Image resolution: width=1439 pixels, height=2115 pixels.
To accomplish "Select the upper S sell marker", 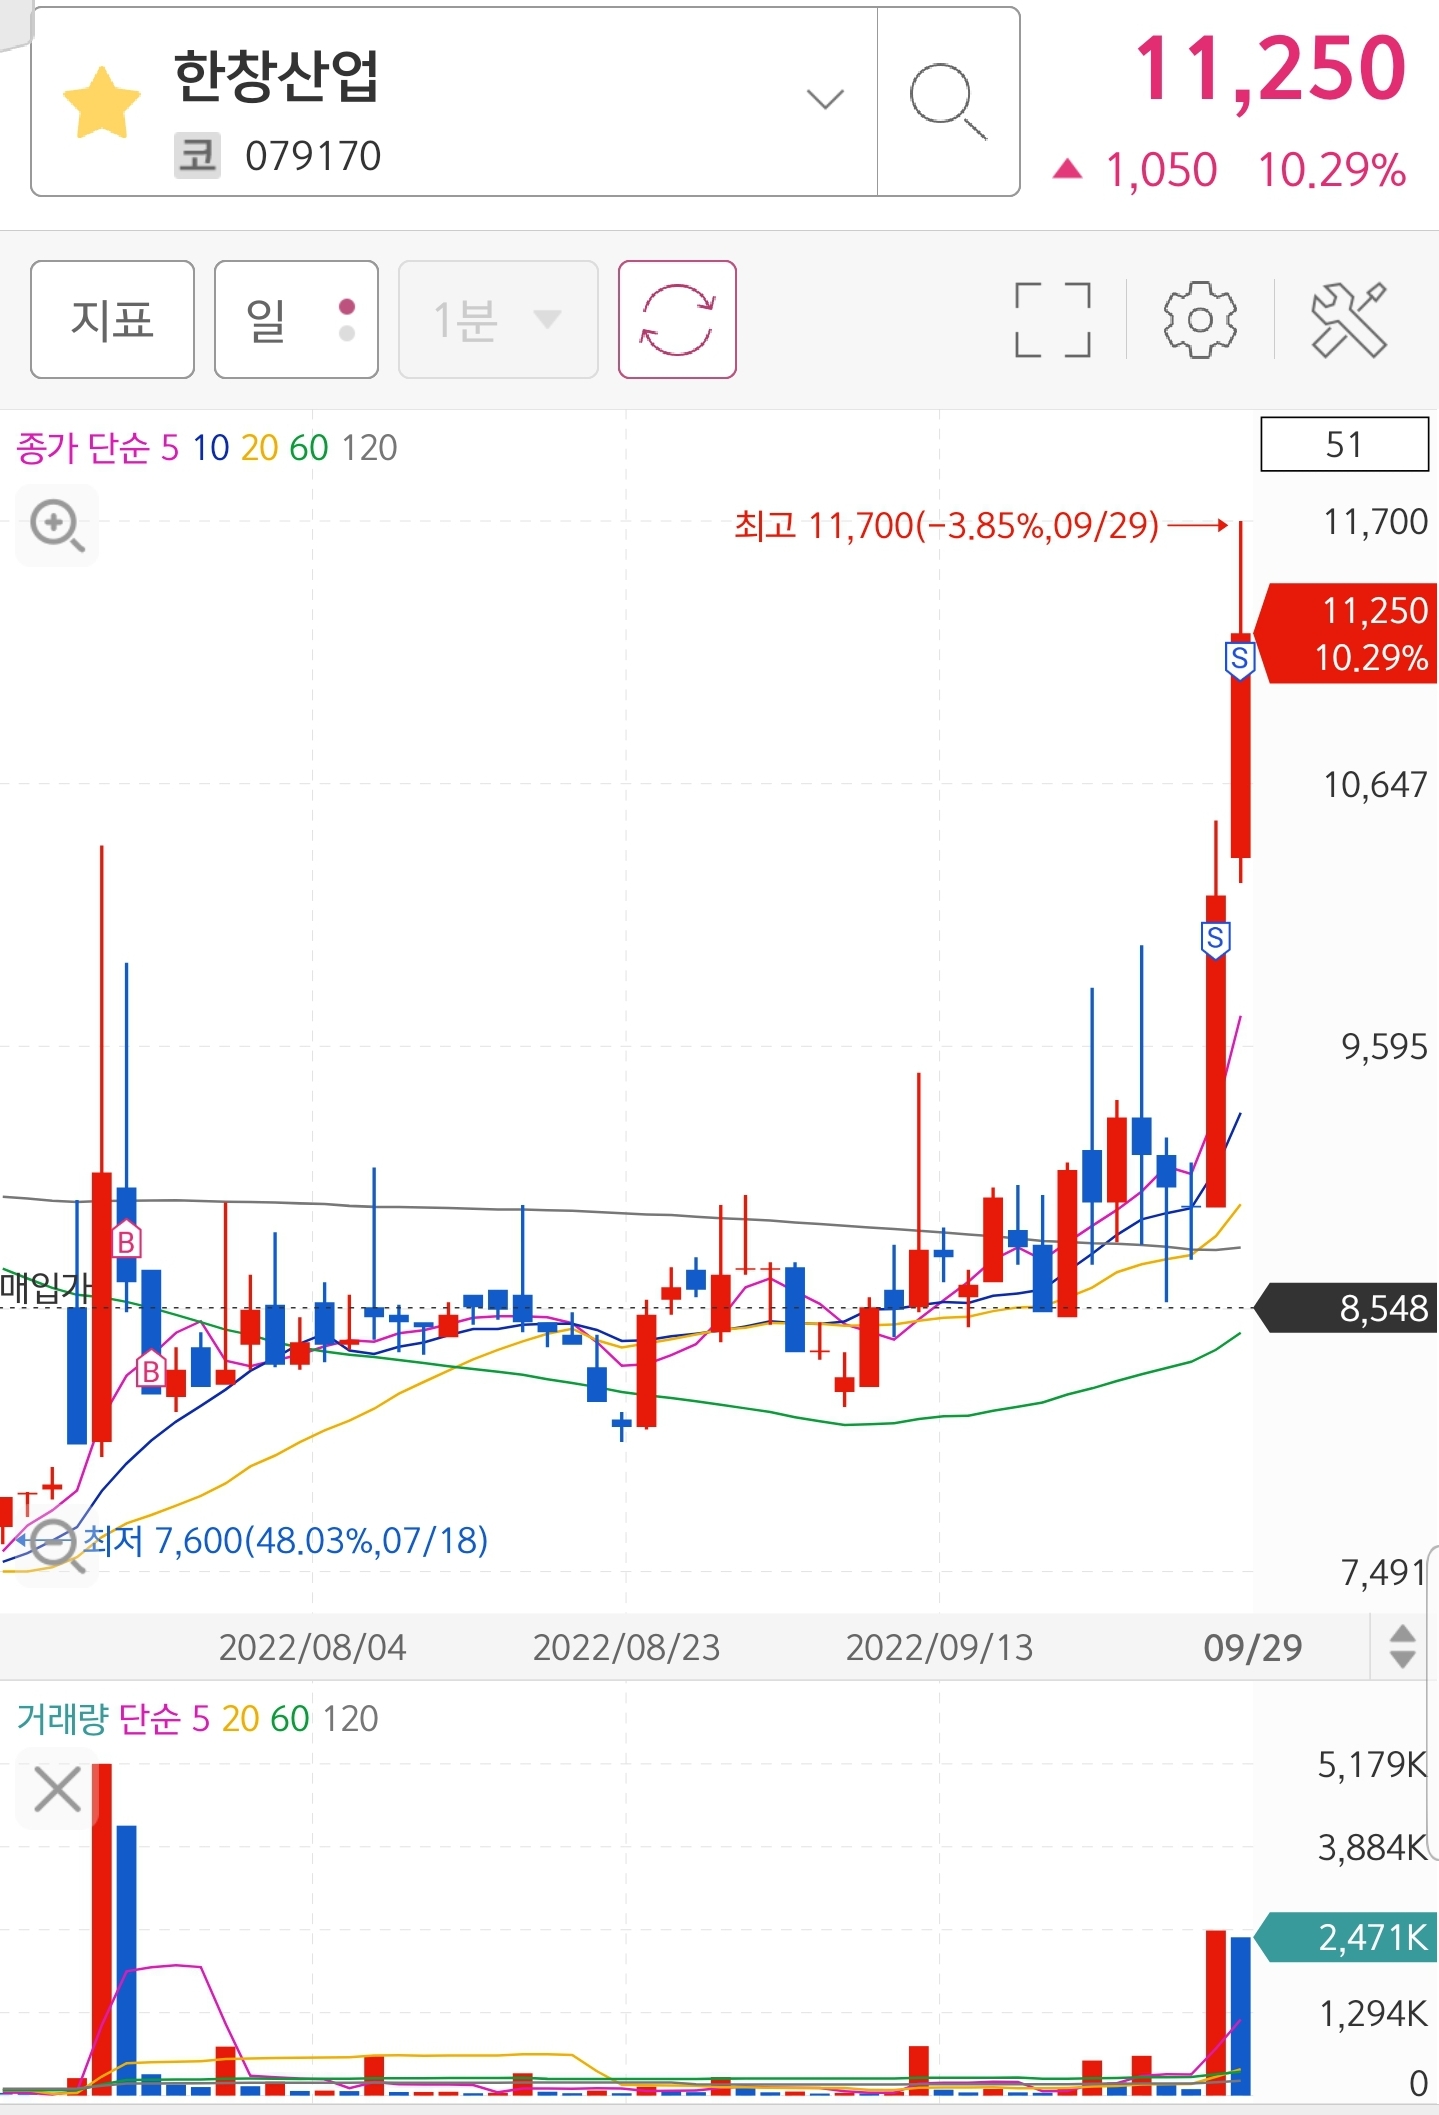I will (x=1240, y=659).
